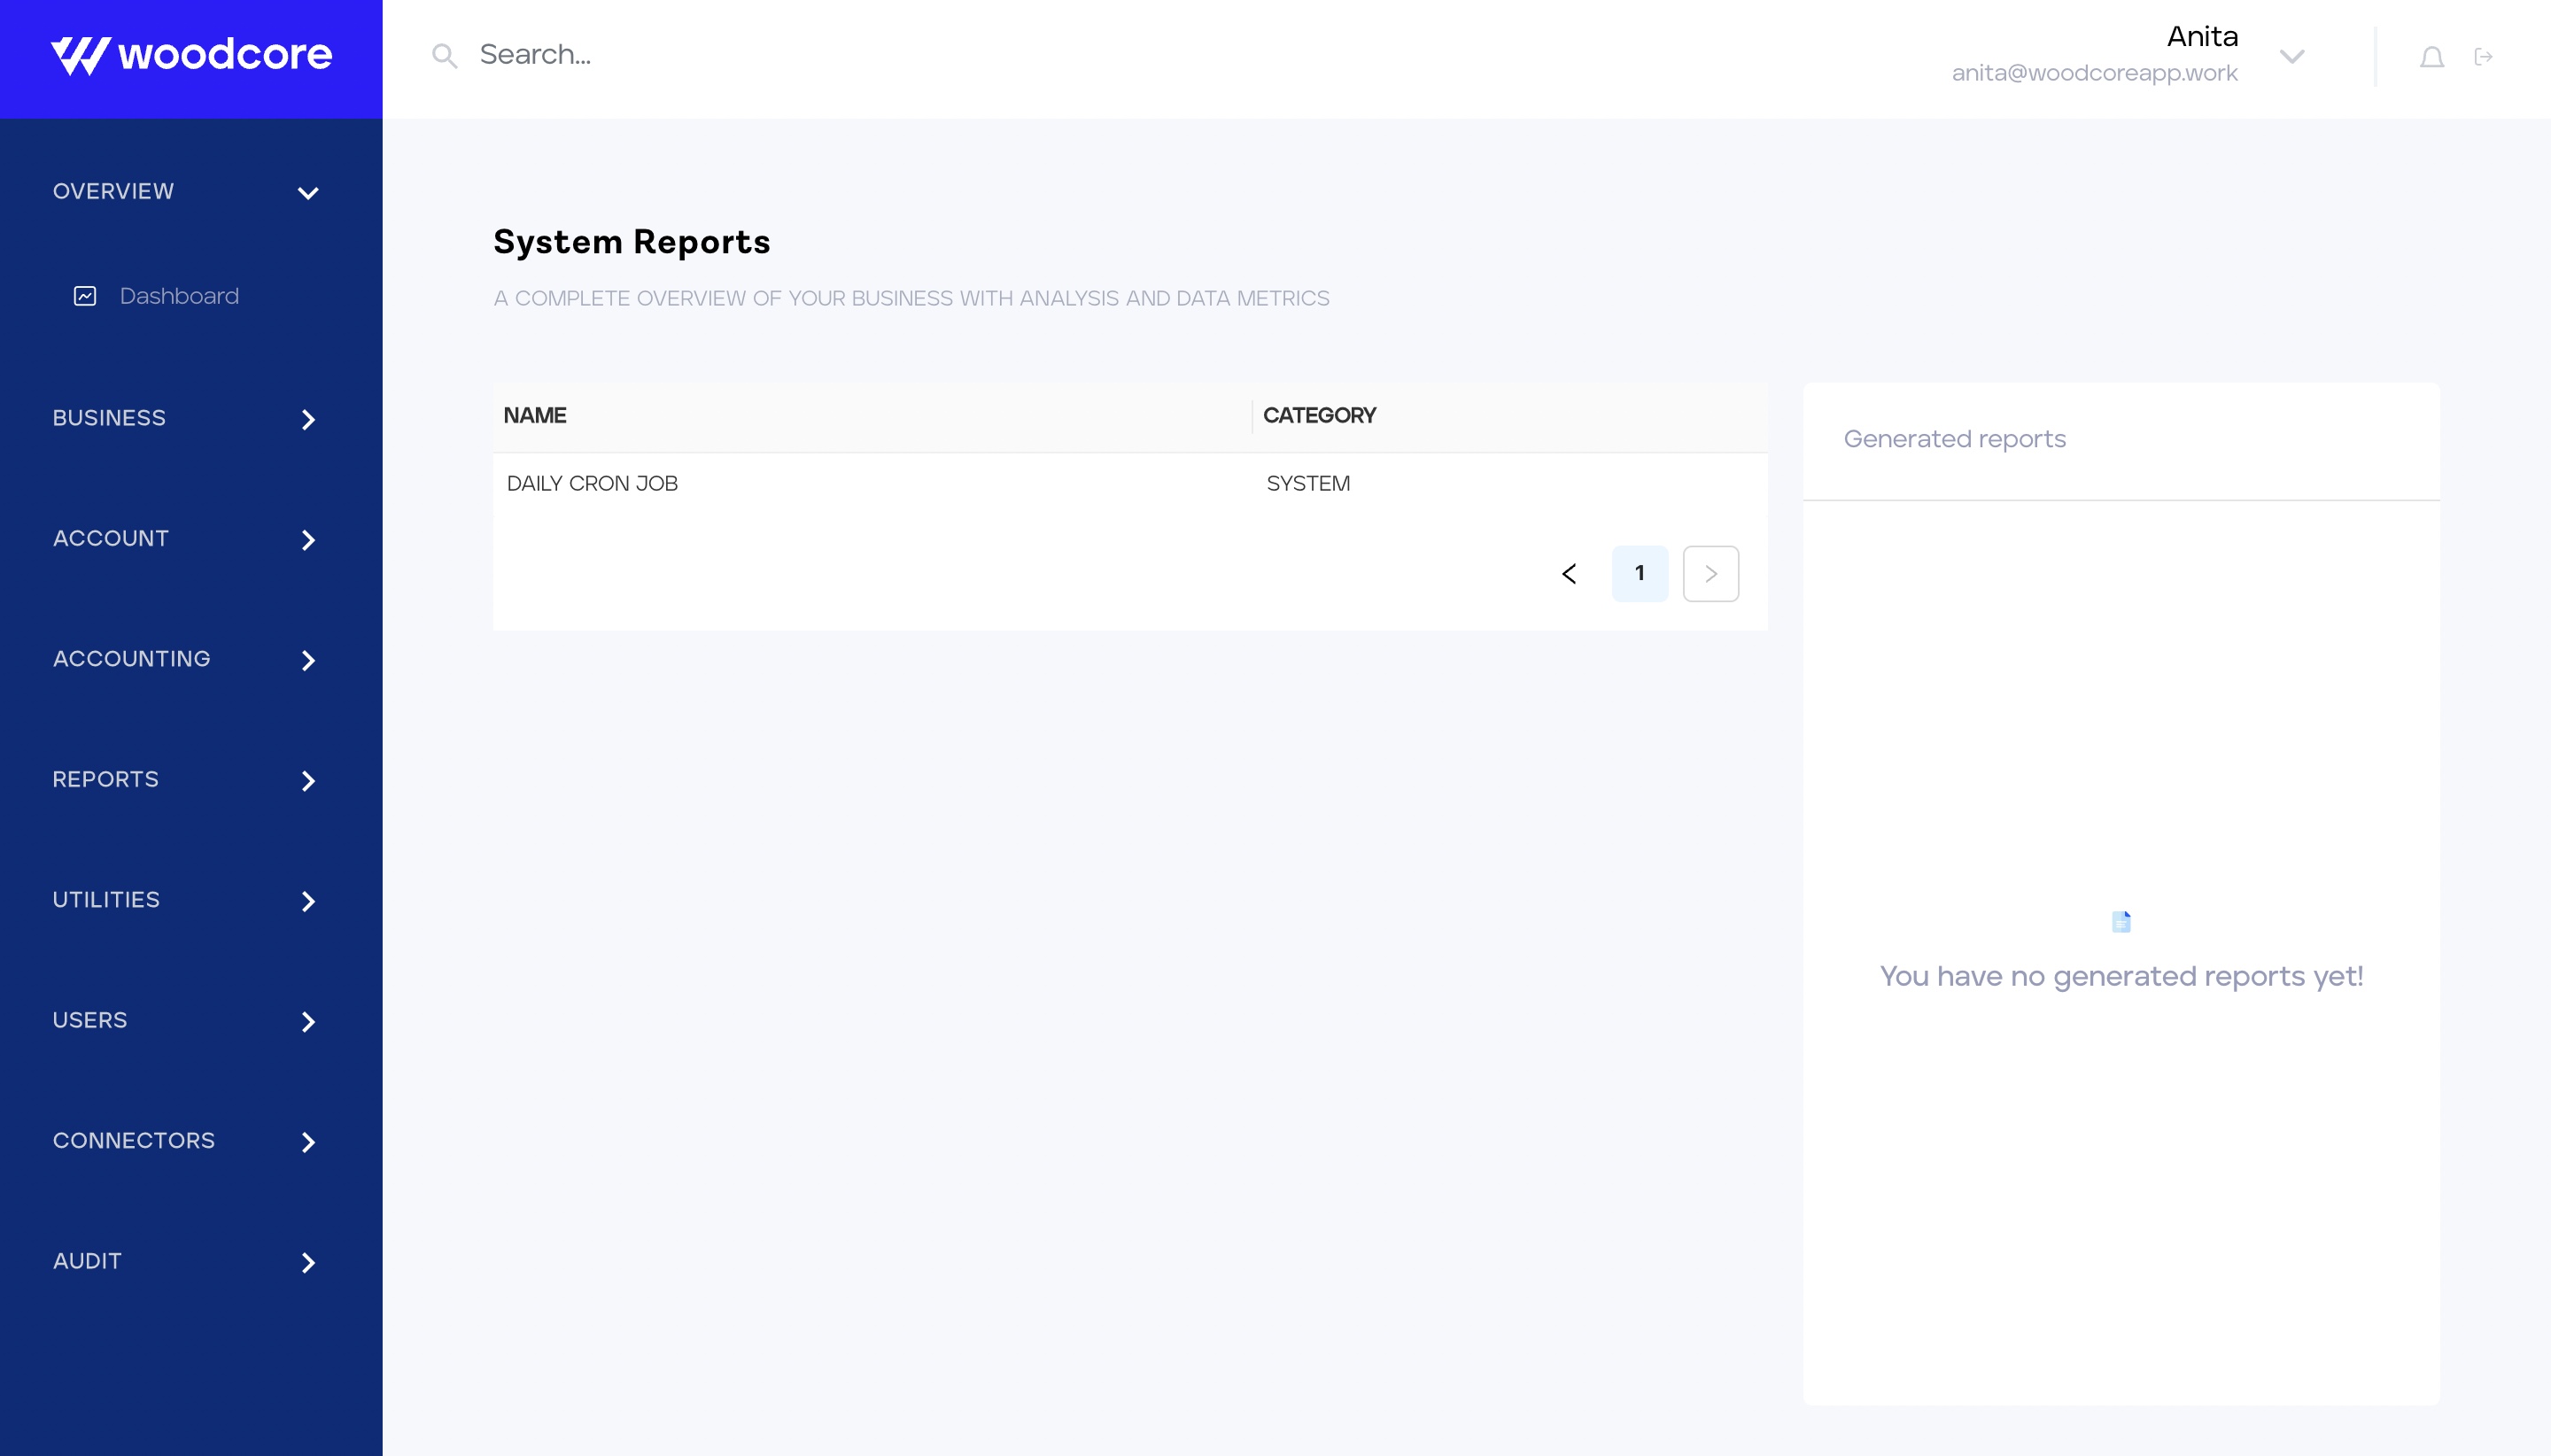This screenshot has height=1456, width=2551.
Task: Click the Dashboard chart icon
Action: coord(85,296)
